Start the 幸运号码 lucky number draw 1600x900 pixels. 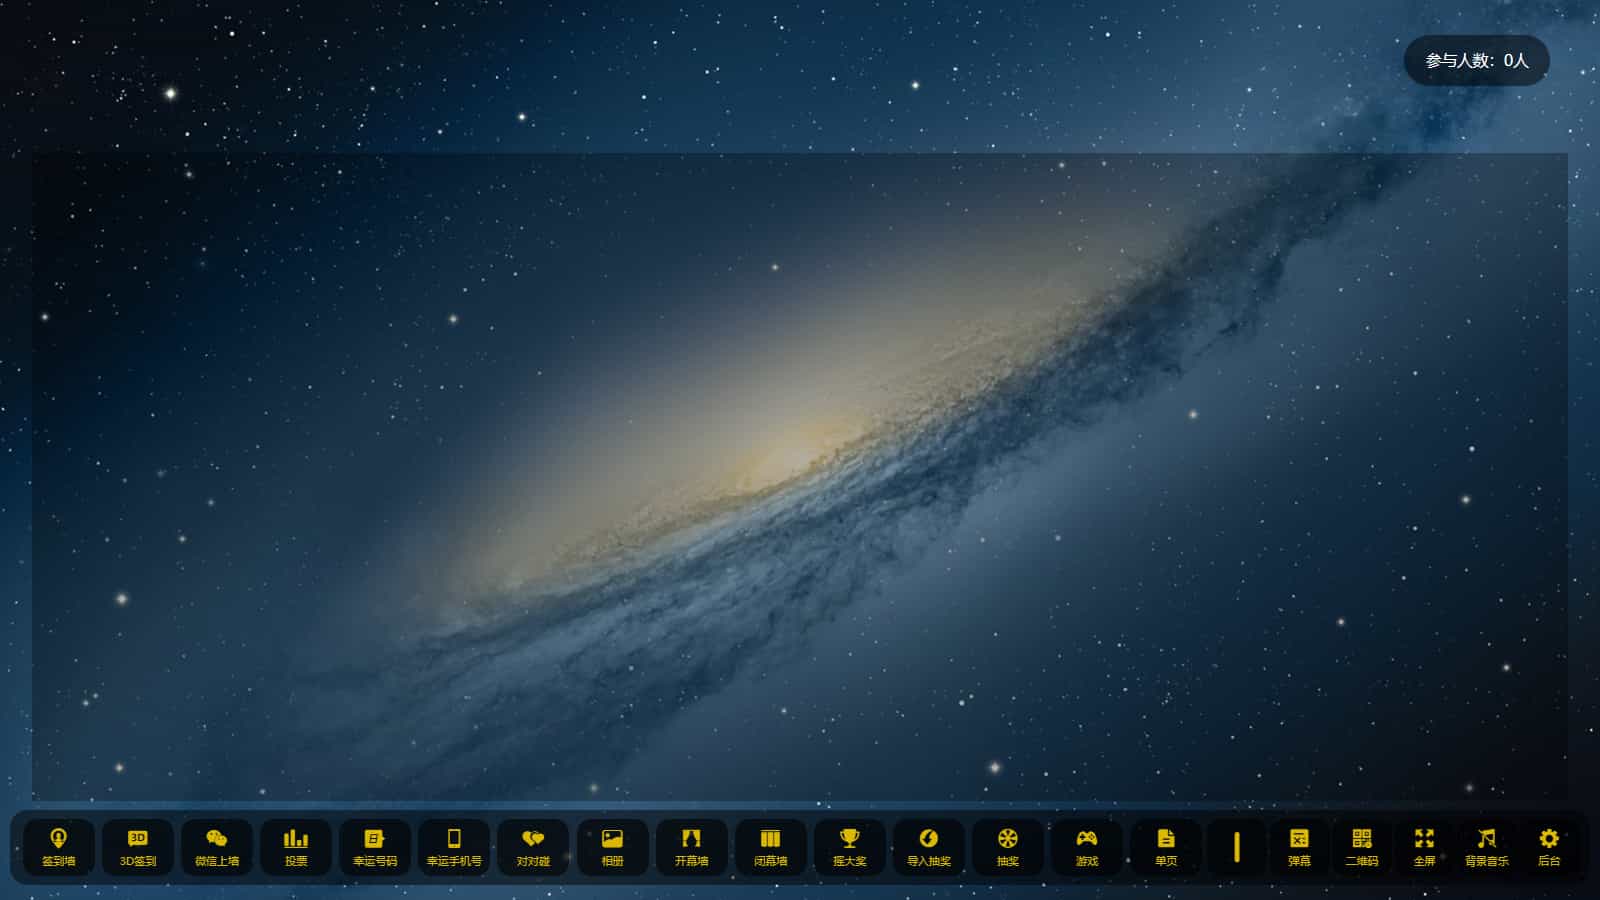pos(375,847)
